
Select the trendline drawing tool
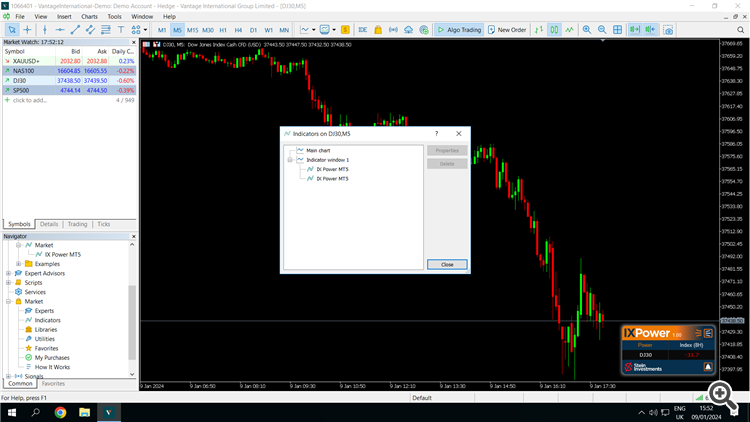[75, 30]
